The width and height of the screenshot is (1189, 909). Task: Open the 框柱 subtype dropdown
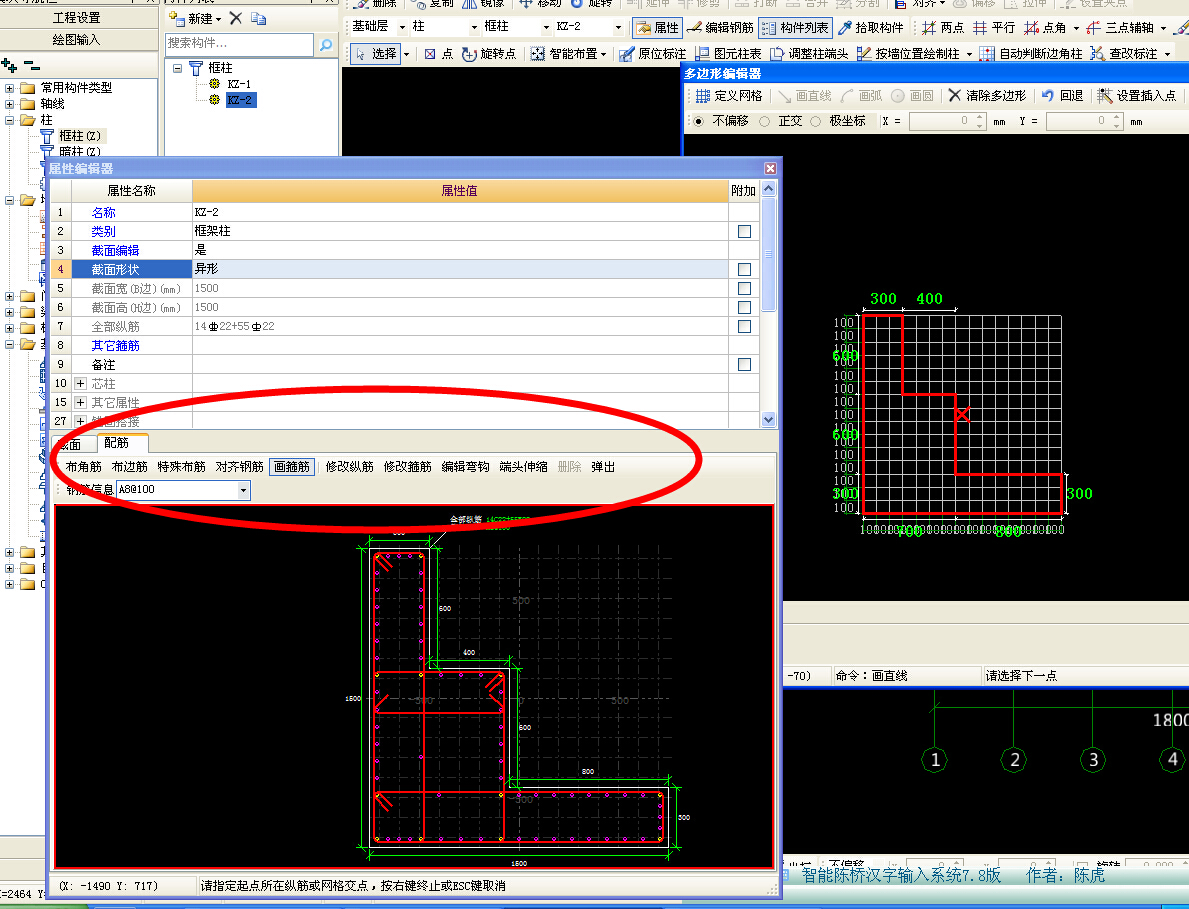click(546, 27)
